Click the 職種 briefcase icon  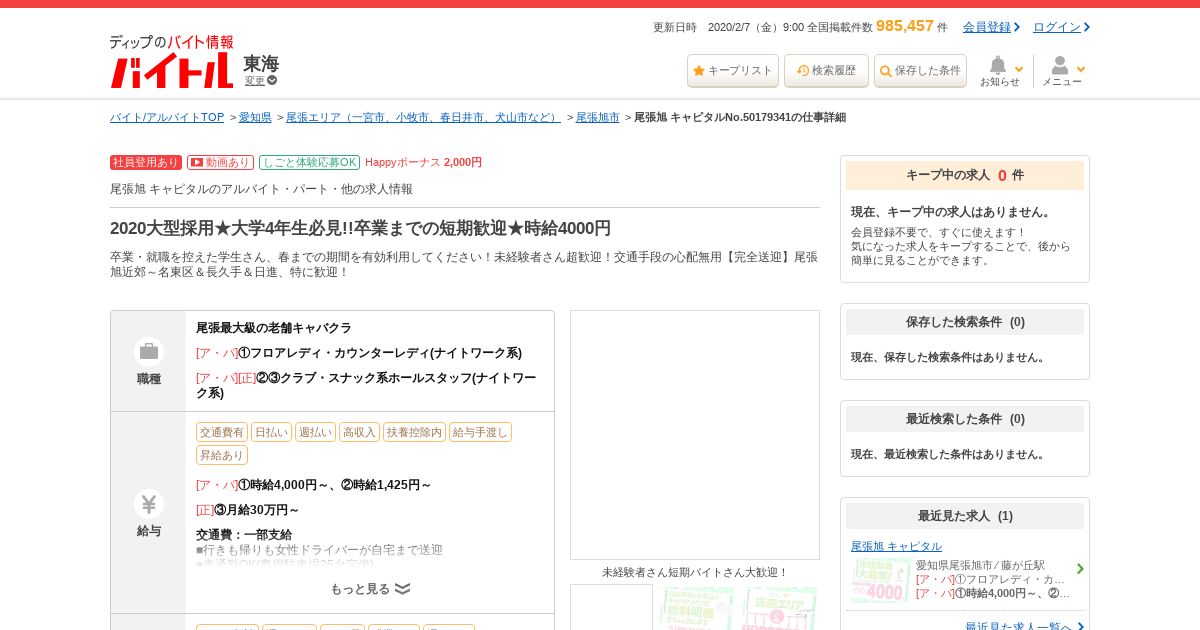click(x=149, y=351)
